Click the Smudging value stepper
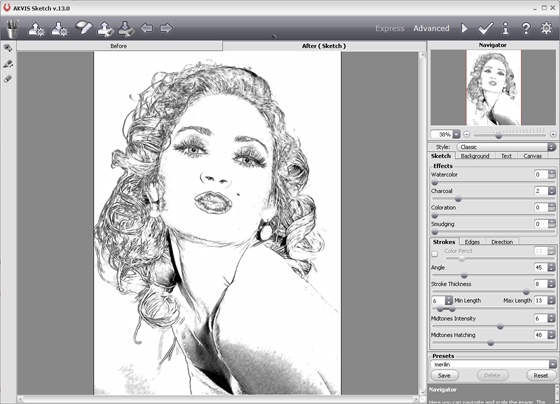 [552, 224]
